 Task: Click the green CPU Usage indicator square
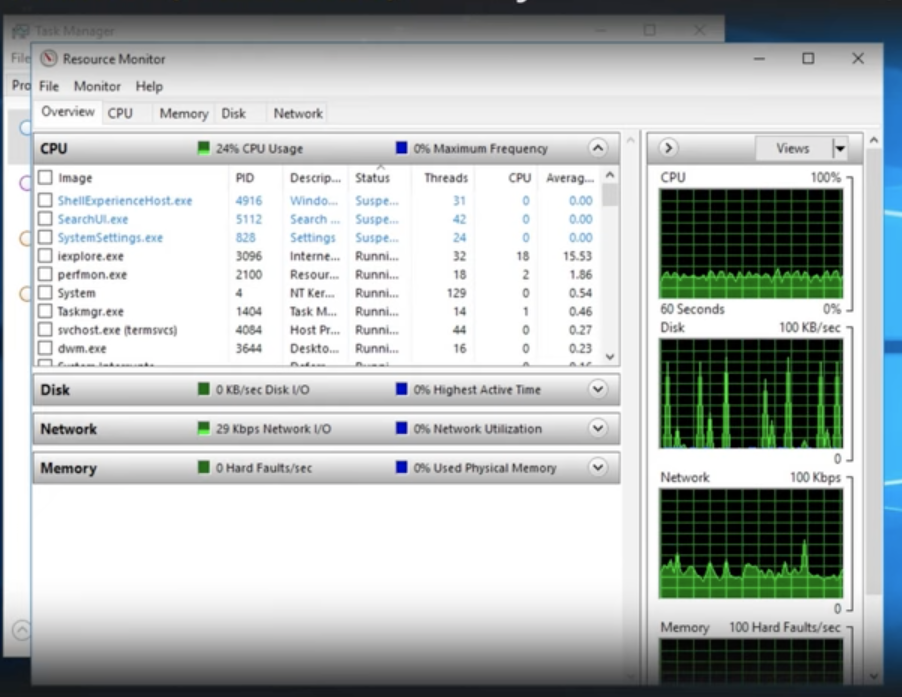(203, 148)
